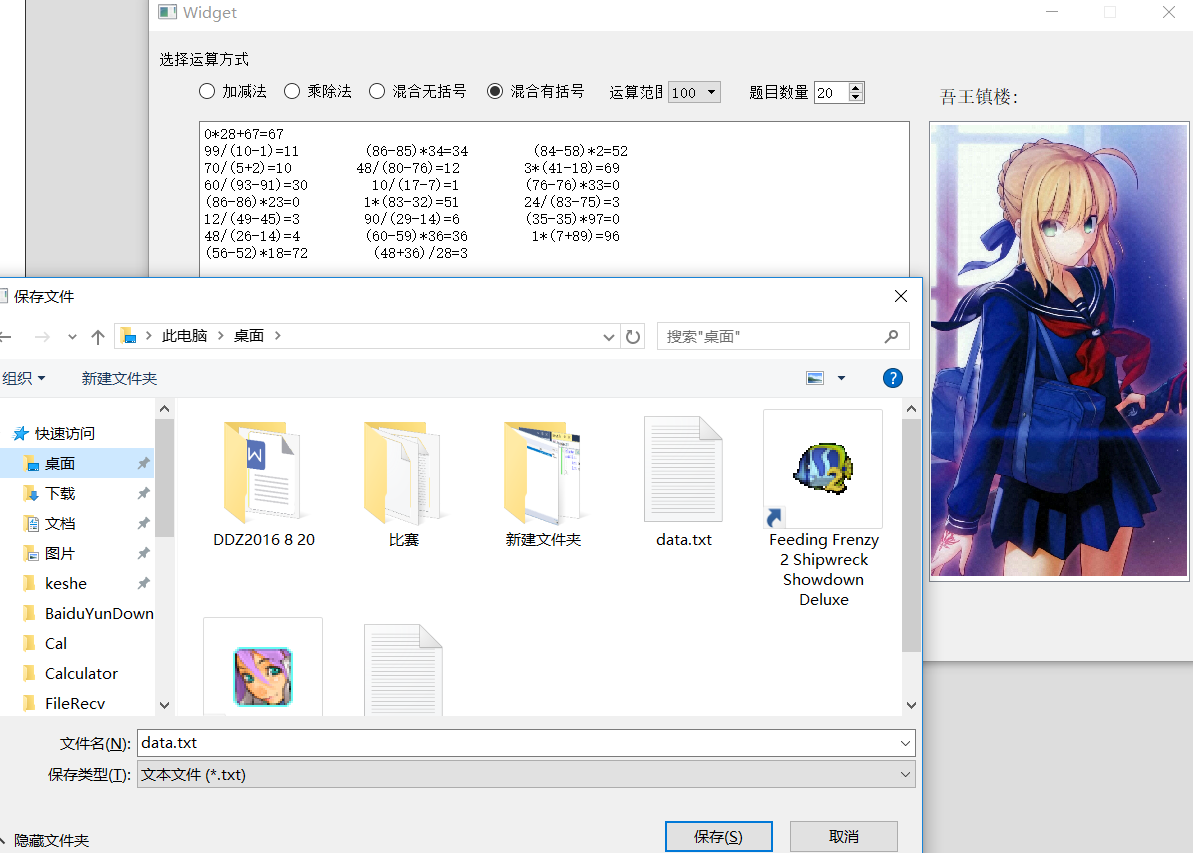
Task: Open the recent locations dropdown arrow
Action: click(72, 336)
